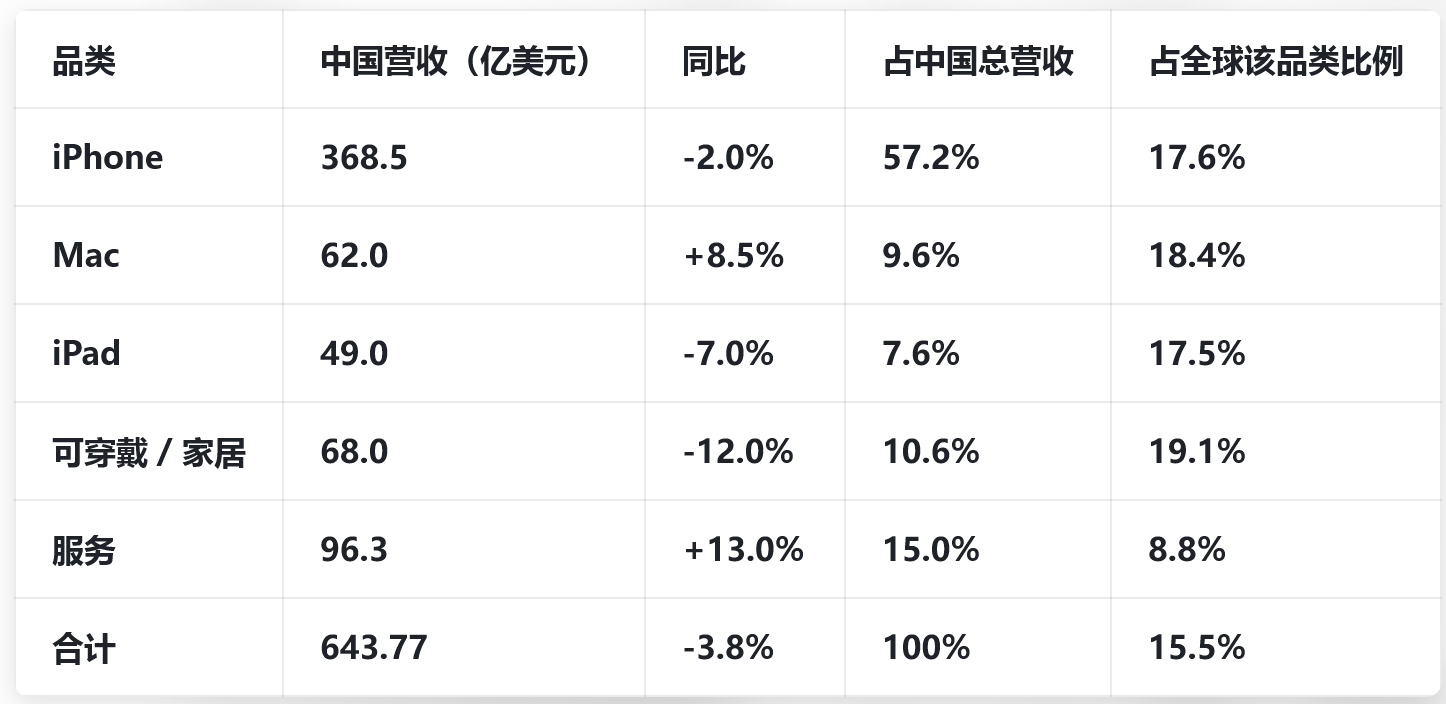Viewport: 1446px width, 704px height.
Task: Click the 服务 category cell
Action: (84, 550)
